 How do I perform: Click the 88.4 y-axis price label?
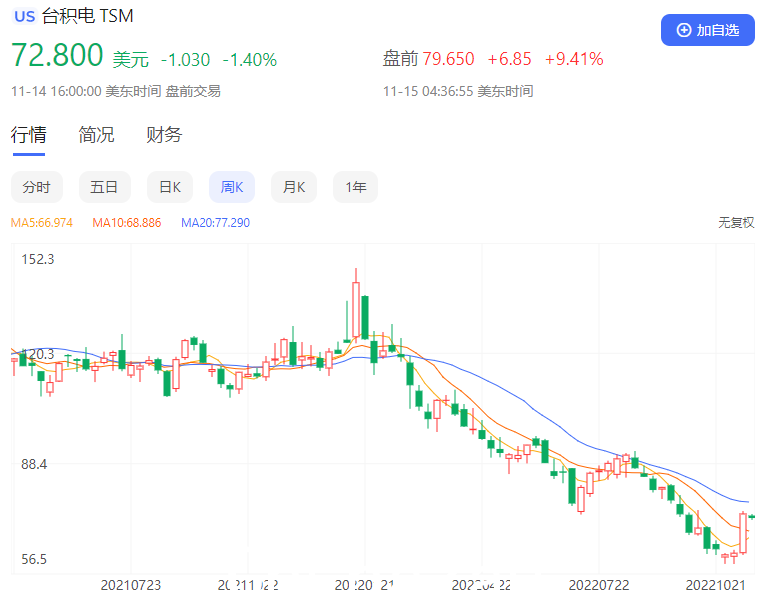(x=34, y=464)
